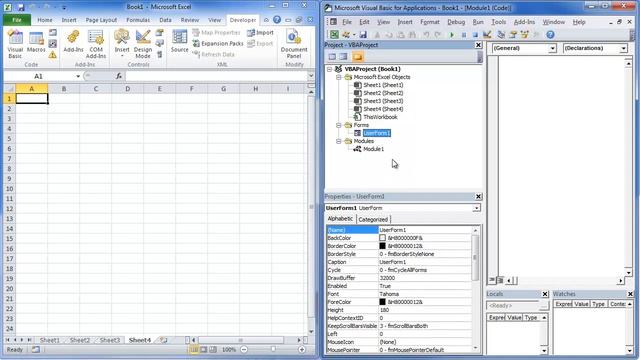Minimize the Excel ribbon with the caret icon
This screenshot has height=360, width=640.
[x=266, y=20]
